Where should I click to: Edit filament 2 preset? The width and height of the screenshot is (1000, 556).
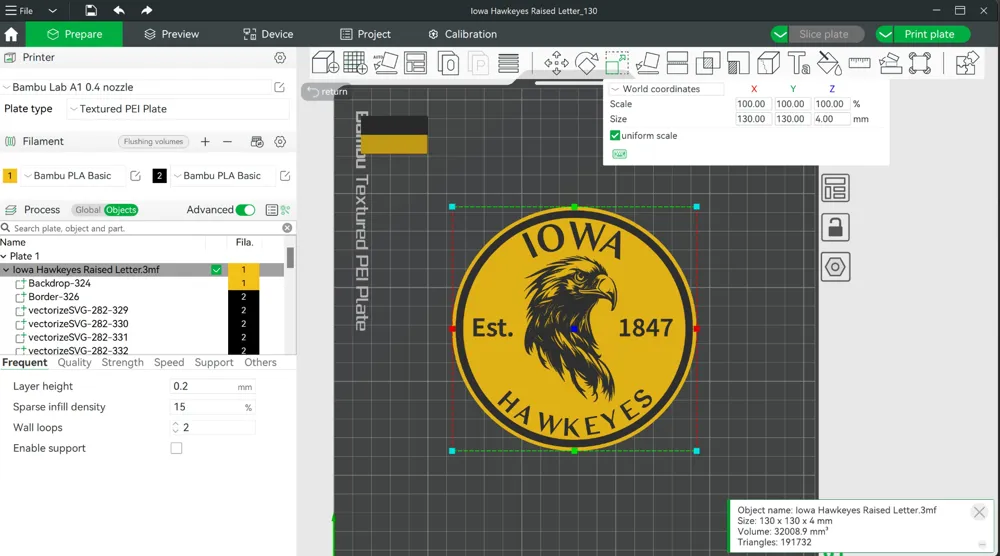285,176
